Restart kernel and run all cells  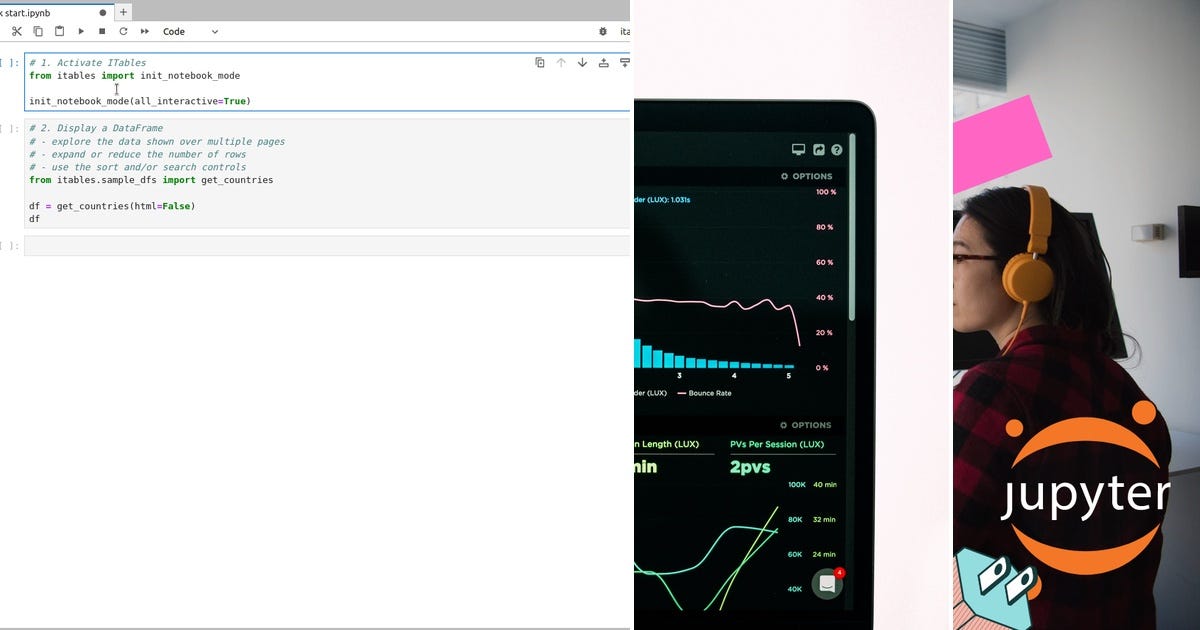click(x=145, y=32)
